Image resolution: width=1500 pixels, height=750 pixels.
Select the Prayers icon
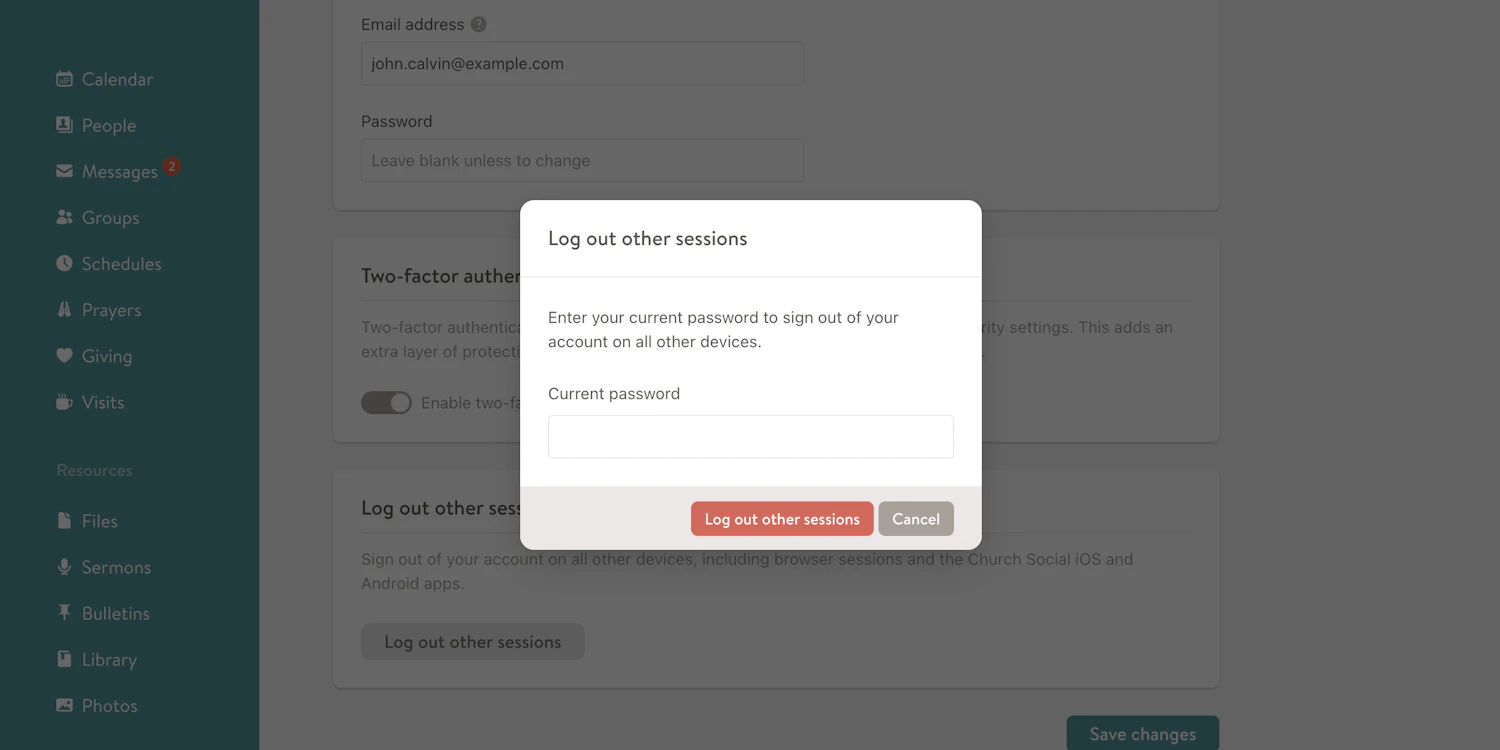click(63, 309)
